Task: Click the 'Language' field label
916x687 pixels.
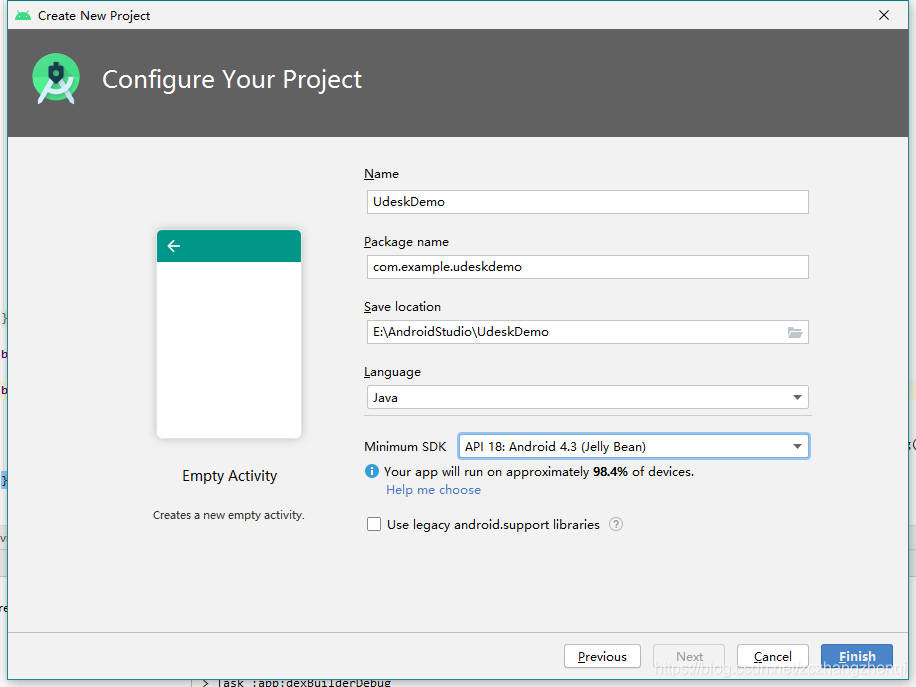Action: point(393,372)
